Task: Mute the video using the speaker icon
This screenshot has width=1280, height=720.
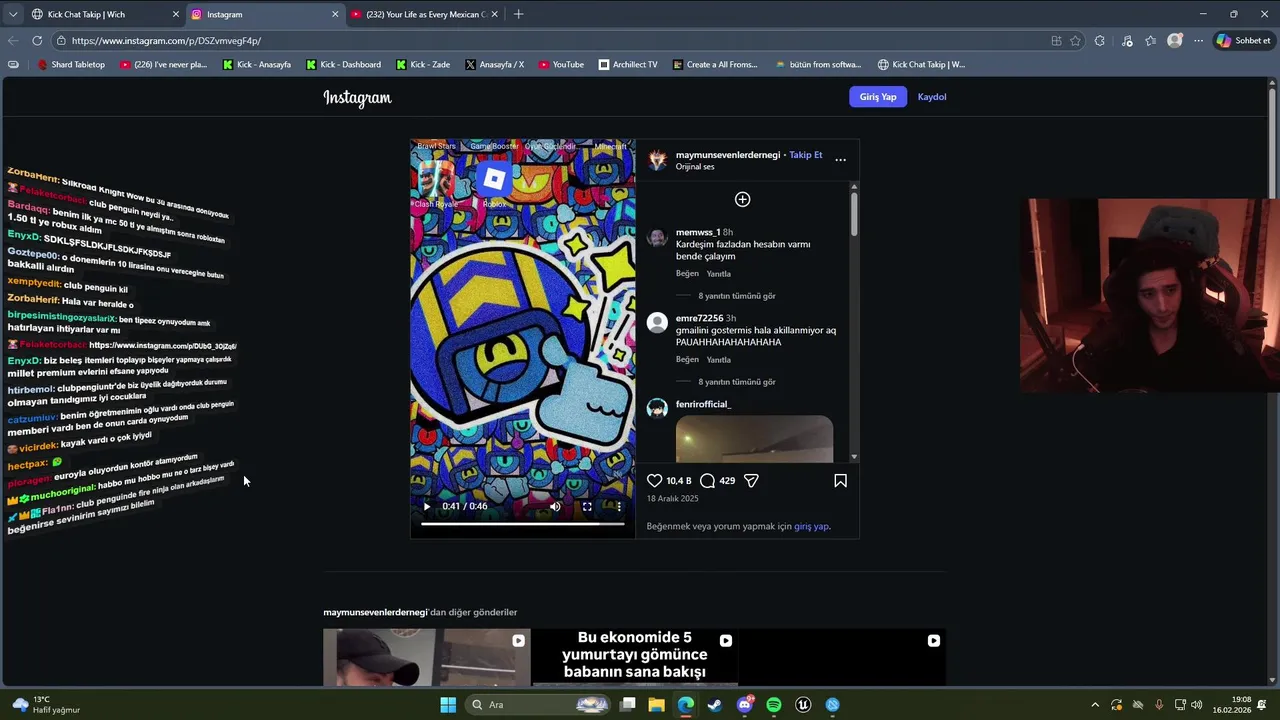Action: tap(555, 506)
